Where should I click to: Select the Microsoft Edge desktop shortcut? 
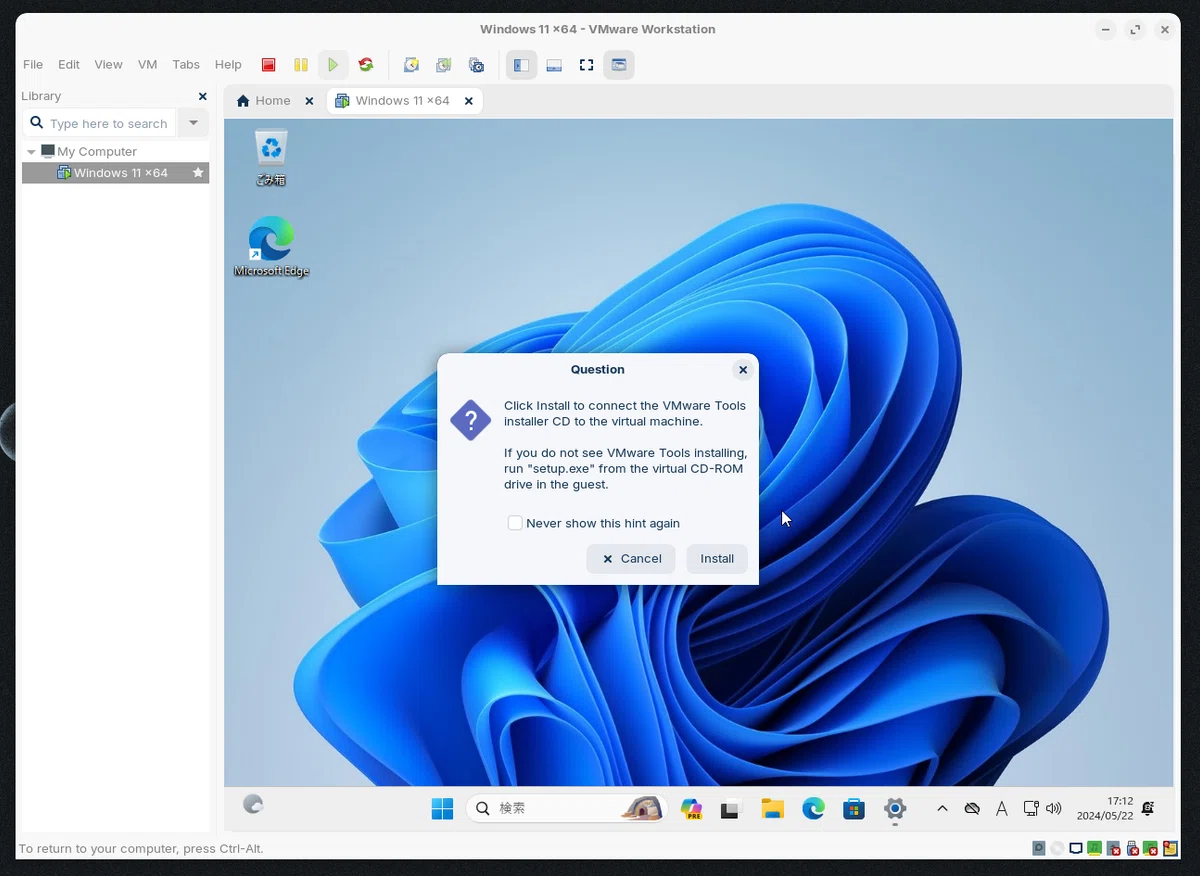[271, 247]
